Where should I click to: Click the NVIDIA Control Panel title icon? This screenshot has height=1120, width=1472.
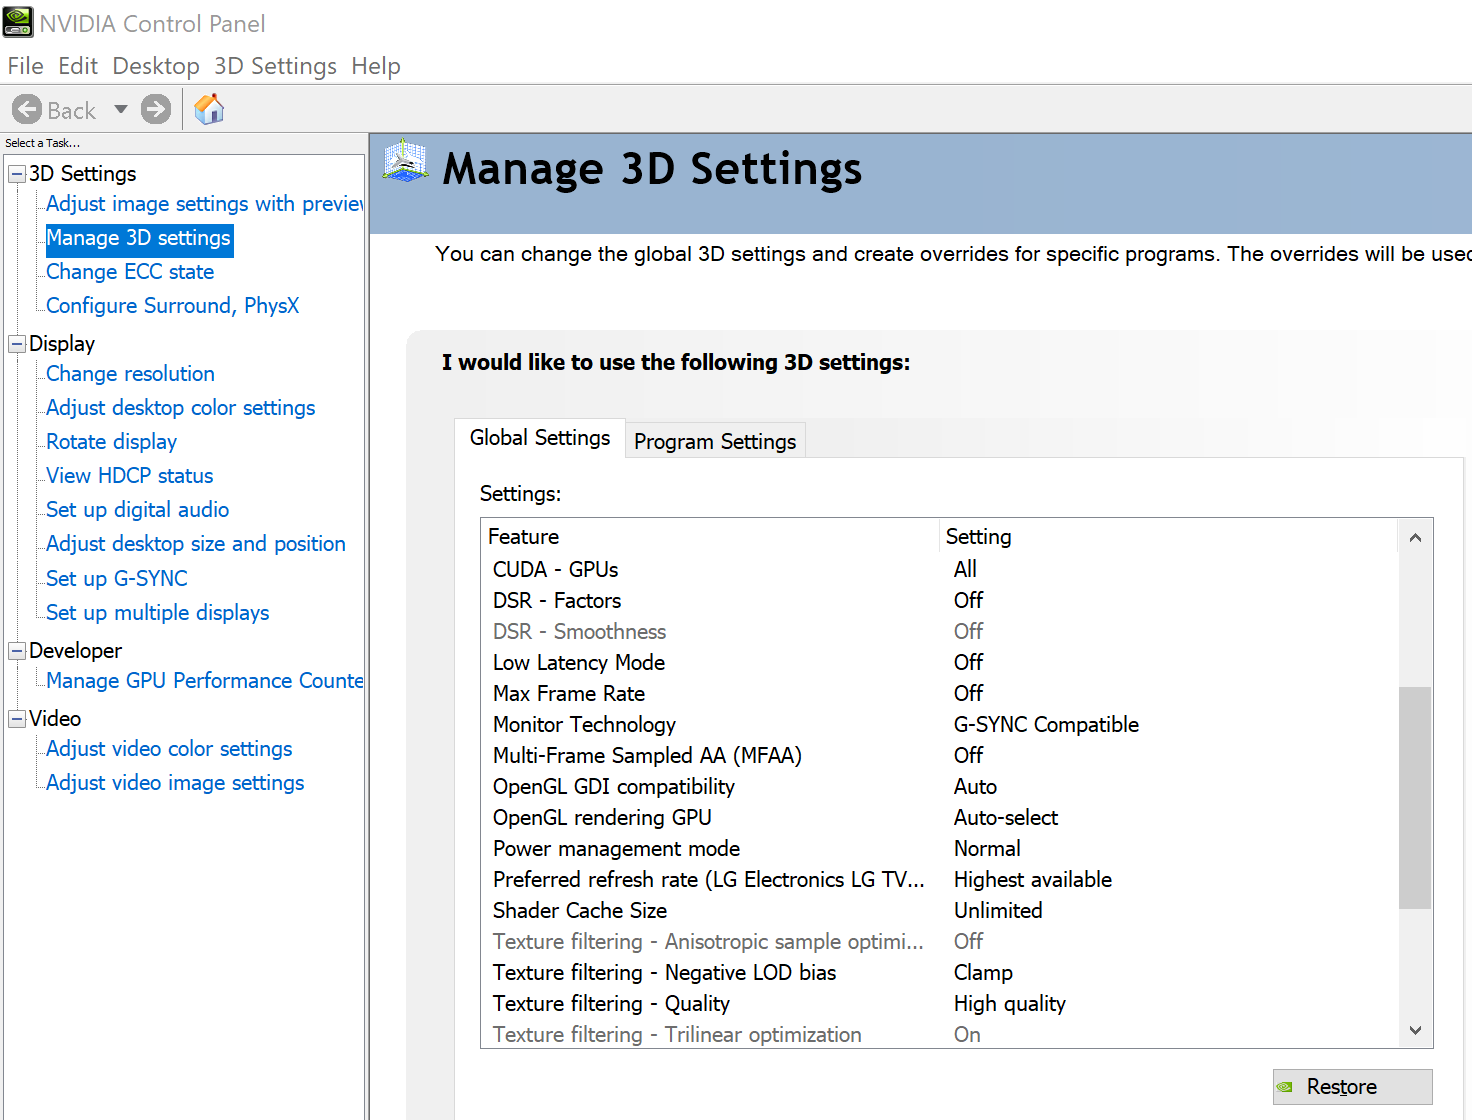click(18, 22)
